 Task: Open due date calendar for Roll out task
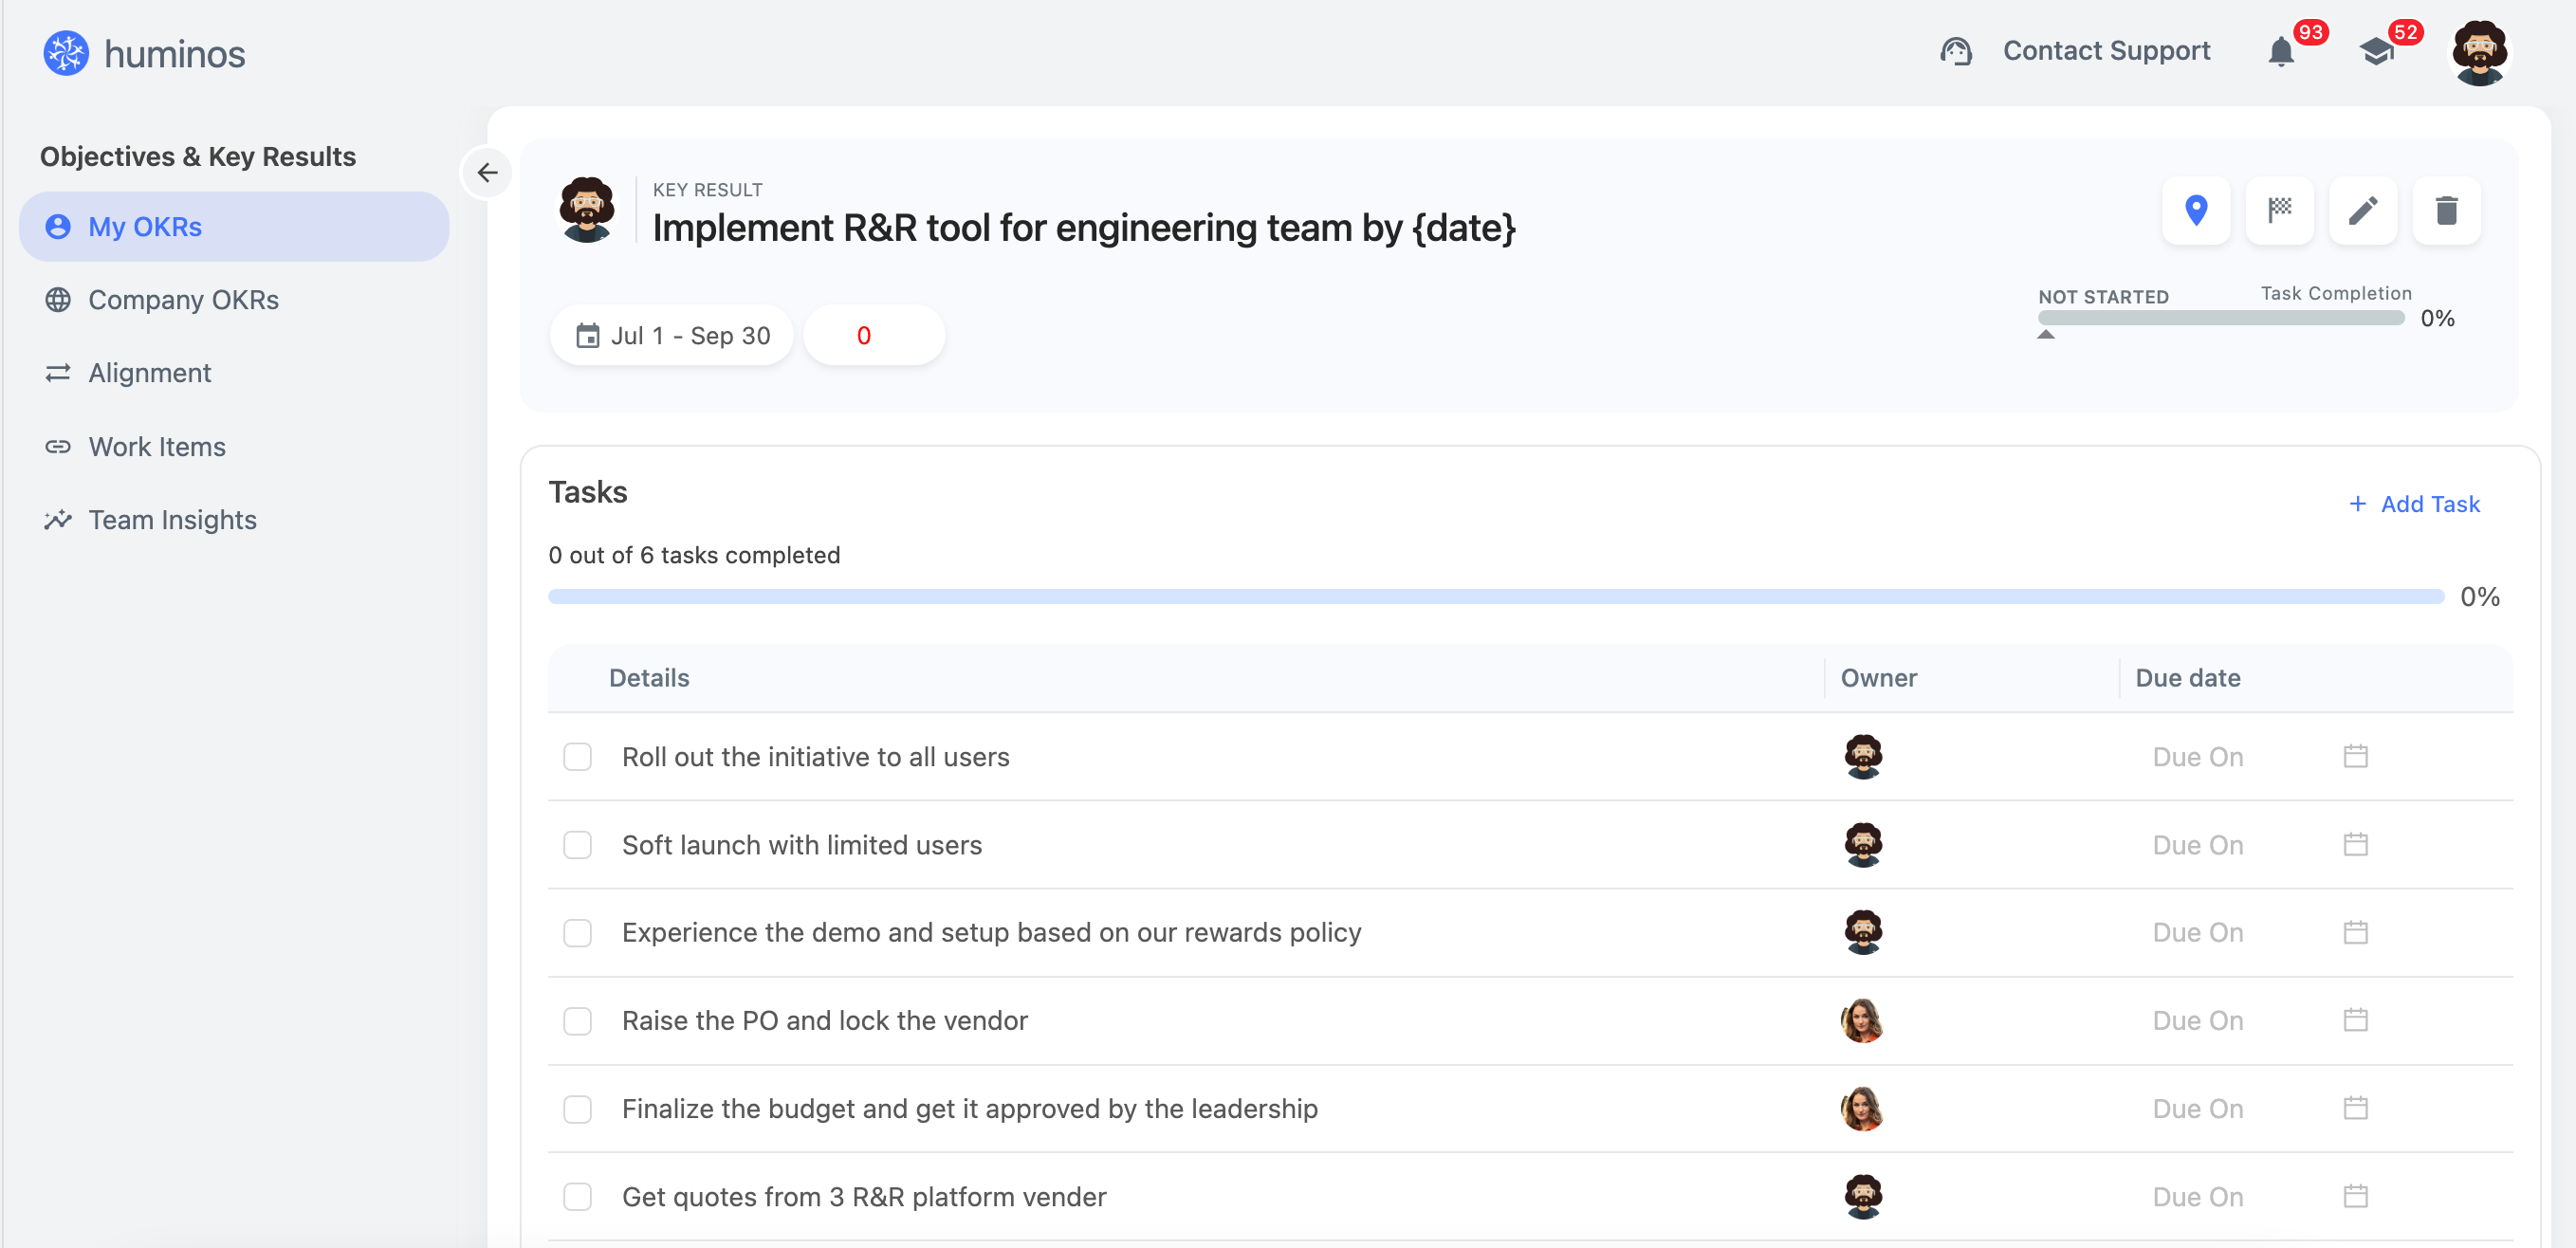2356,756
